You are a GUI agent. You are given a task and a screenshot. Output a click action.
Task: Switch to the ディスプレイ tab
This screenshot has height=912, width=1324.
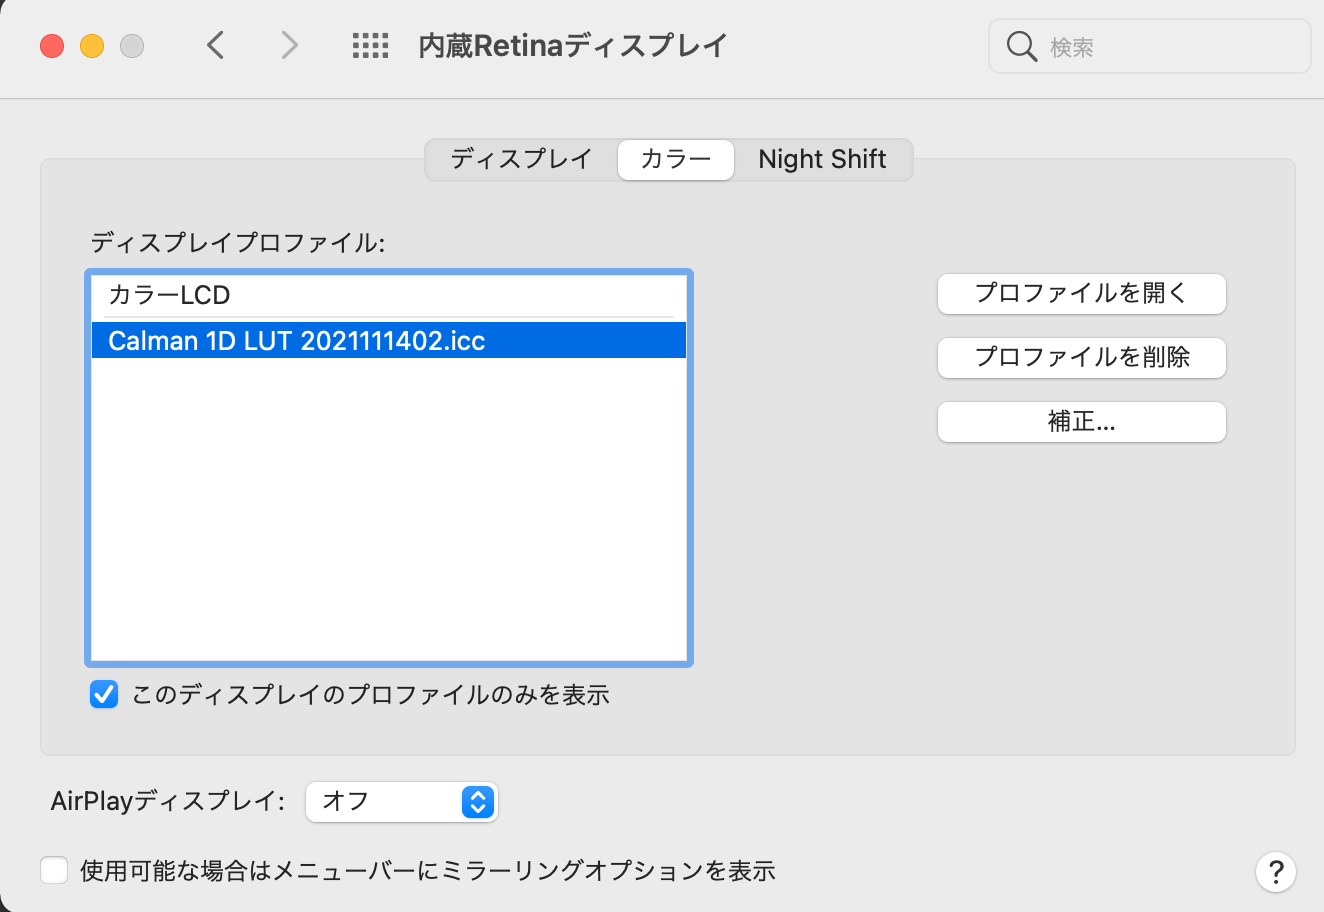tap(521, 159)
